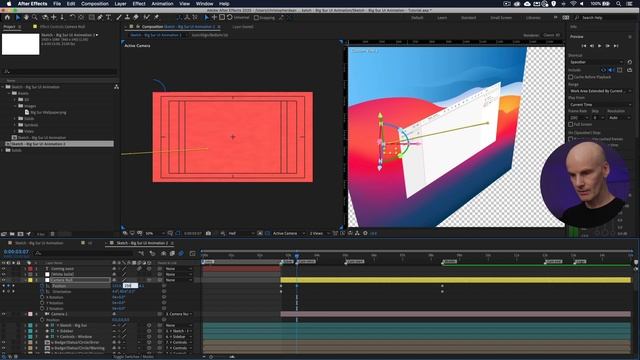
Task: Jump to first frame in Preview panel
Action: coord(584,46)
